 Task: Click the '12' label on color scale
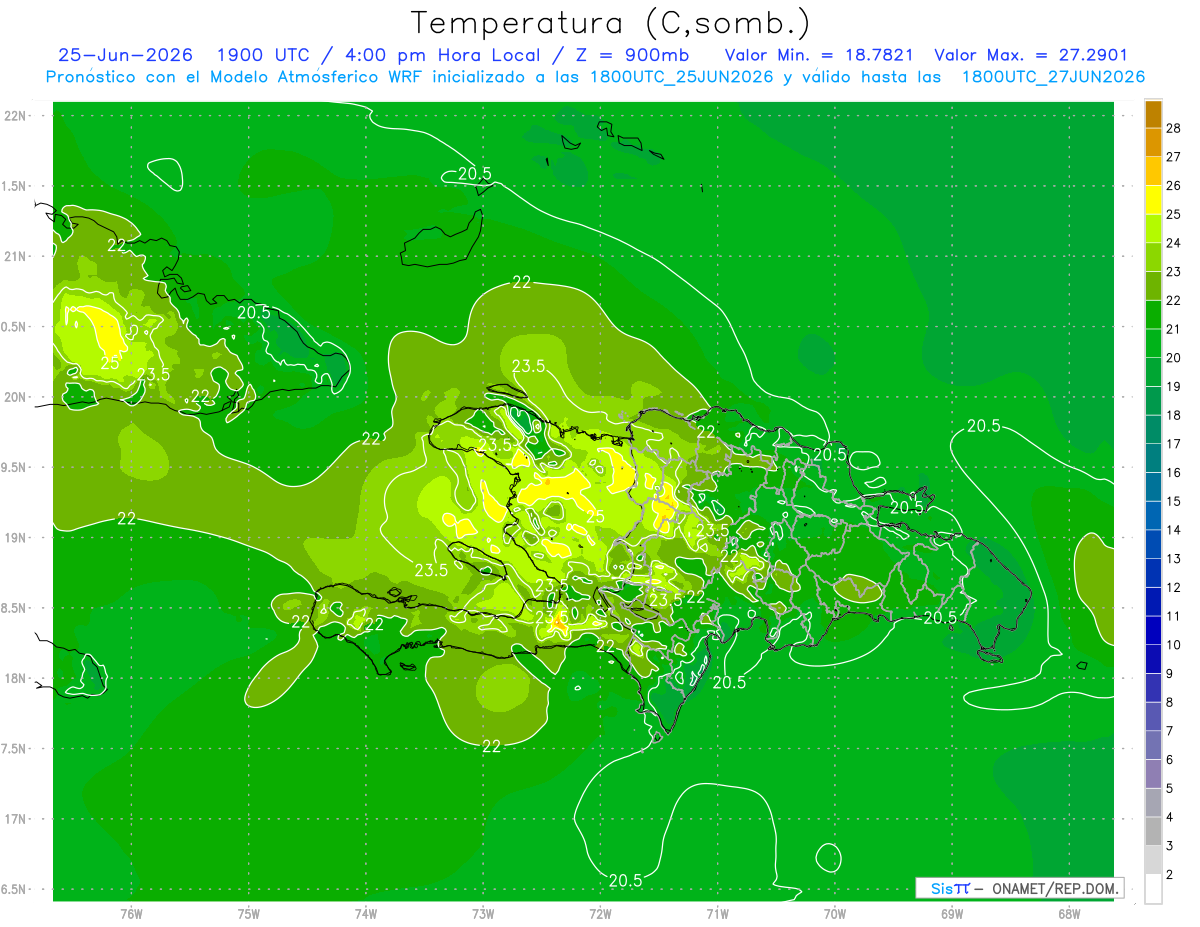[1175, 587]
